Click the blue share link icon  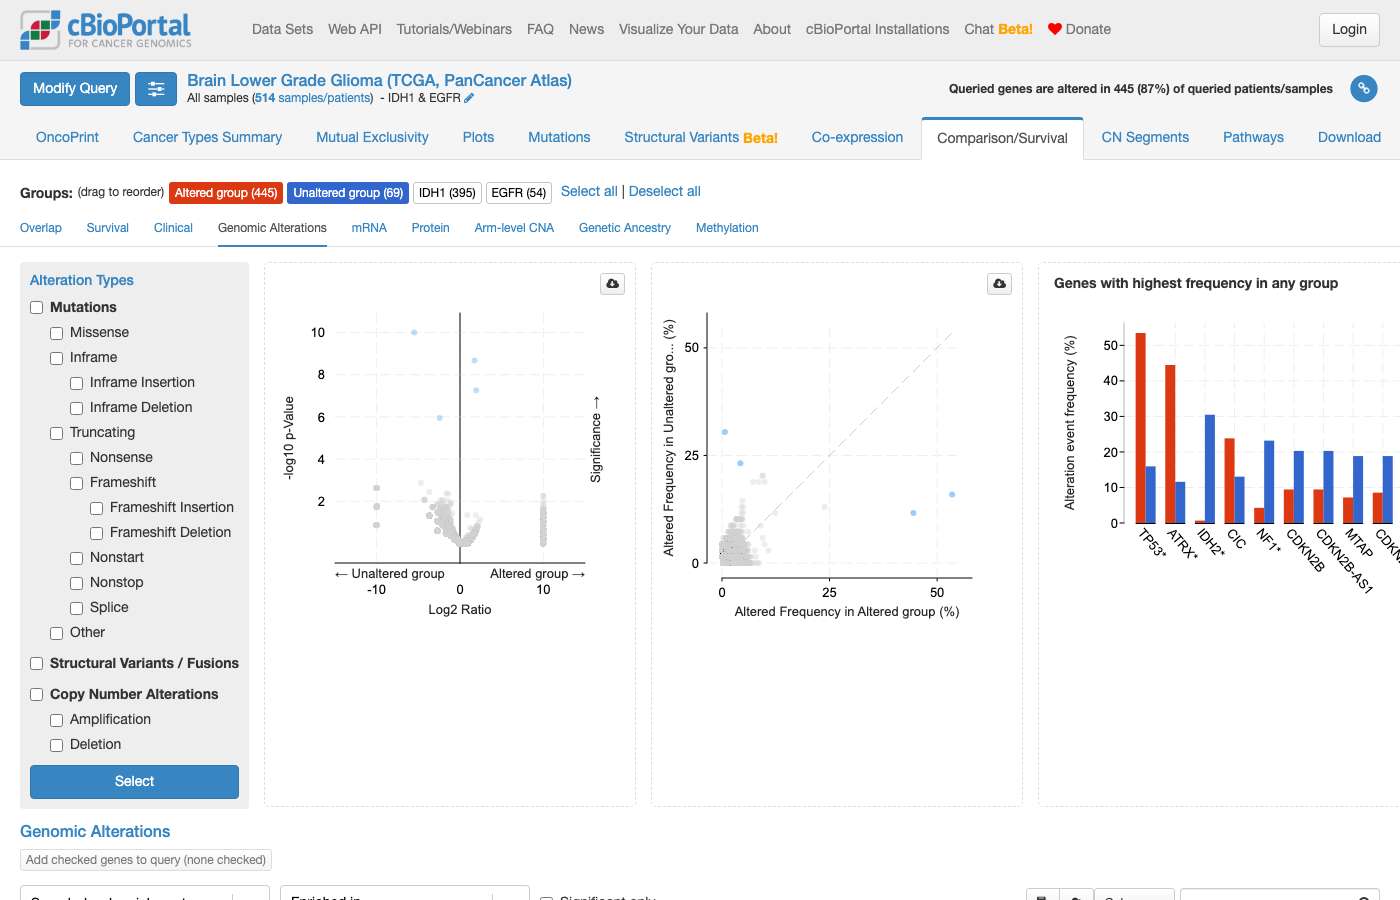(1364, 89)
